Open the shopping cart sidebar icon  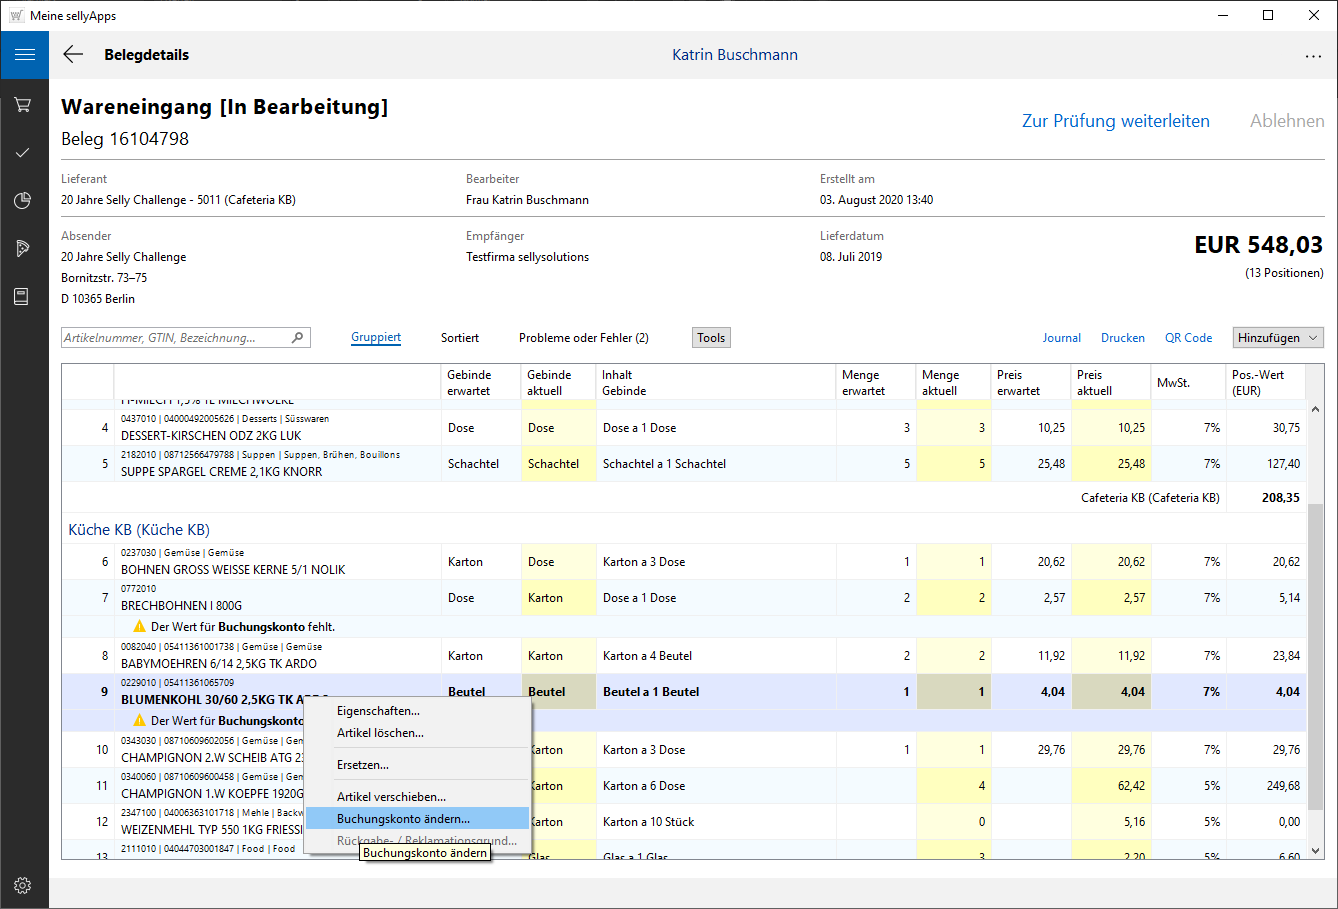pos(23,105)
